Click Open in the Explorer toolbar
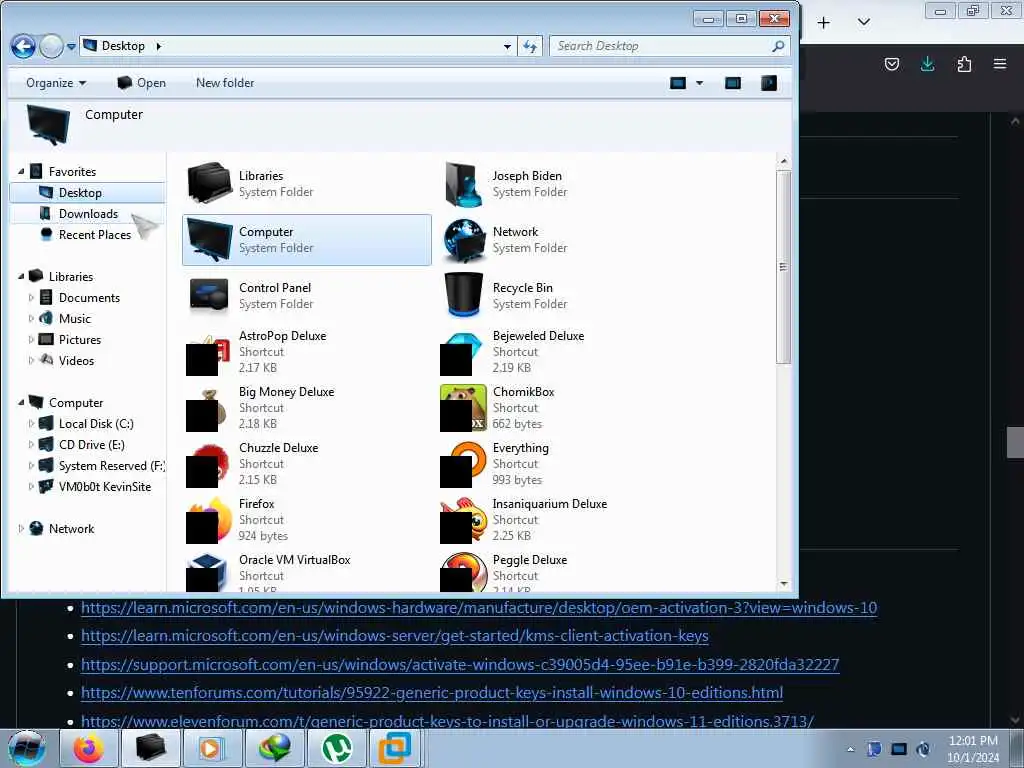This screenshot has width=1024, height=768. tap(141, 83)
